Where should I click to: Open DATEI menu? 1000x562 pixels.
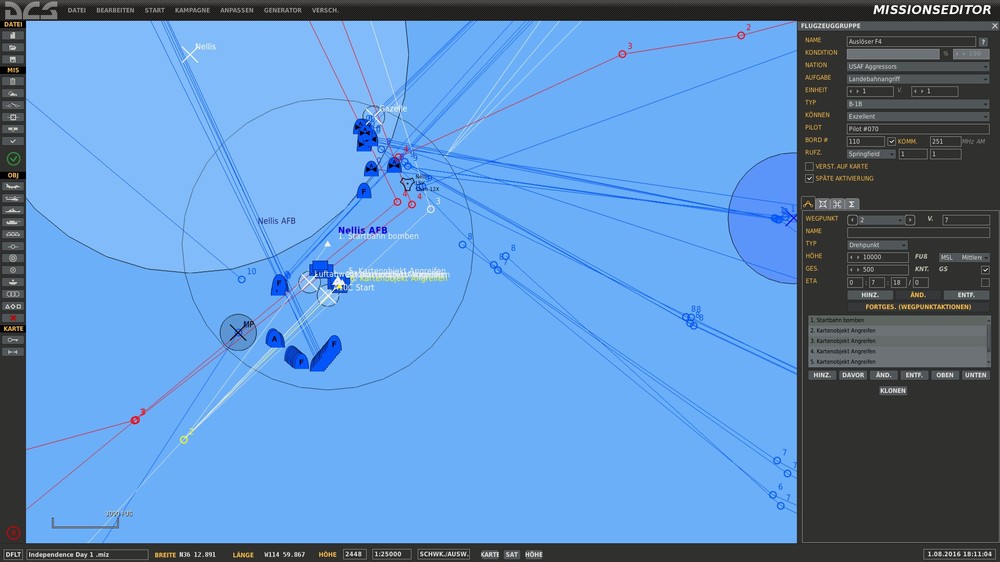point(77,10)
